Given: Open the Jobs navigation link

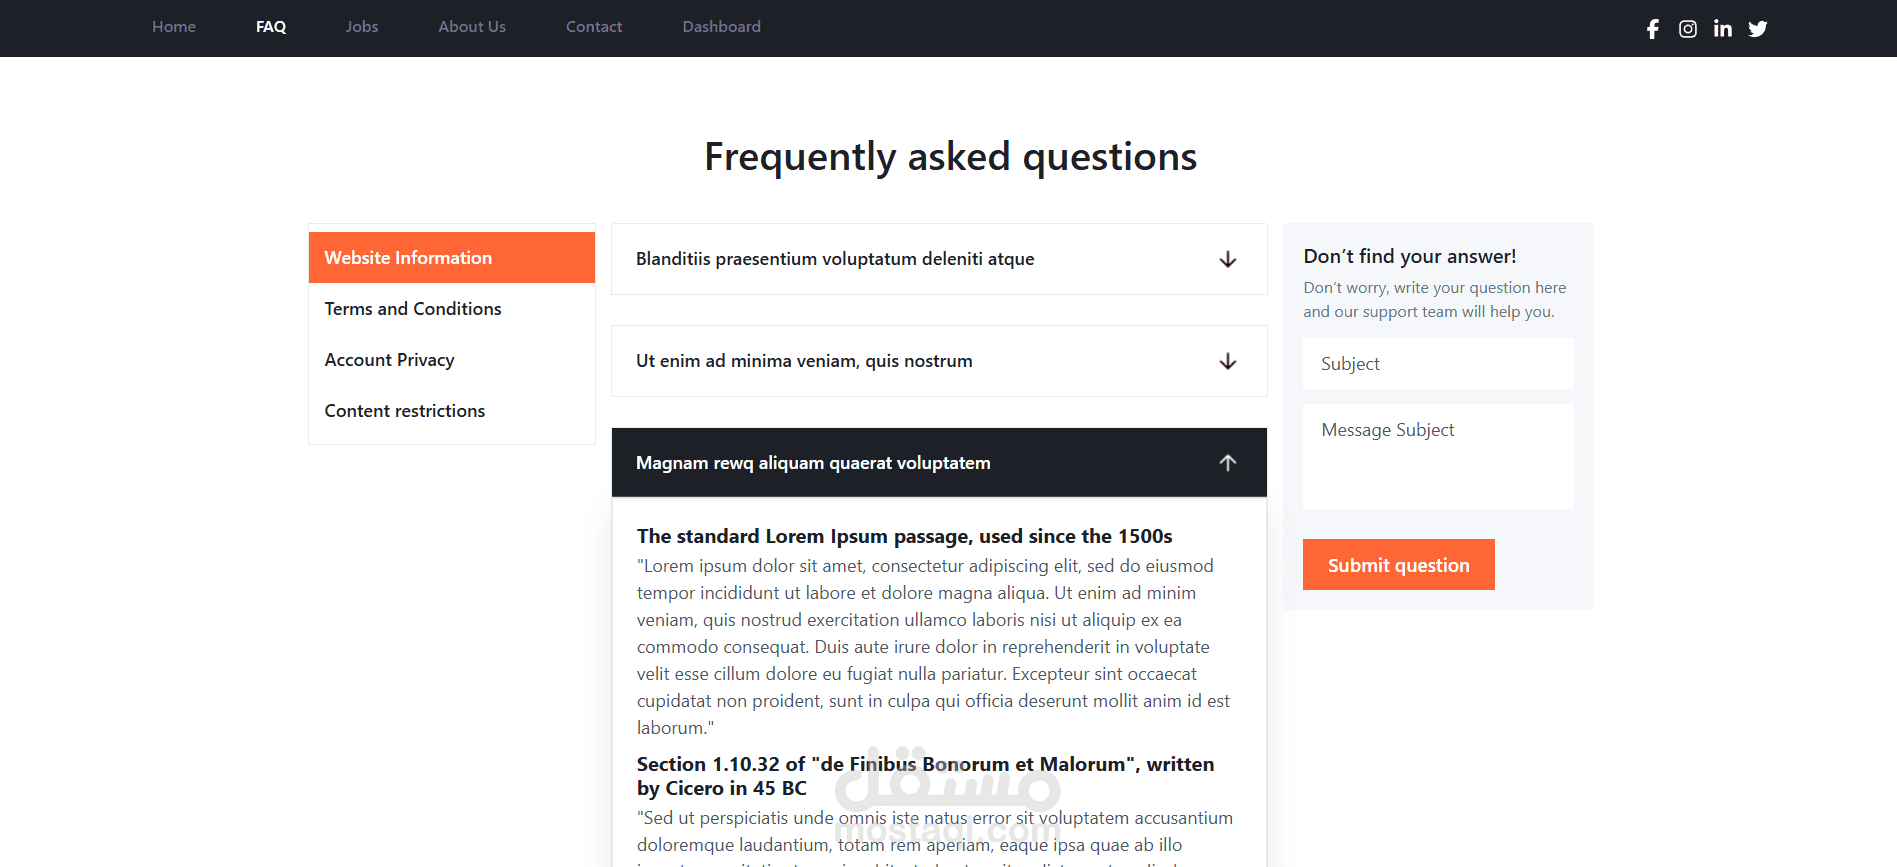Looking at the screenshot, I should pyautogui.click(x=362, y=27).
